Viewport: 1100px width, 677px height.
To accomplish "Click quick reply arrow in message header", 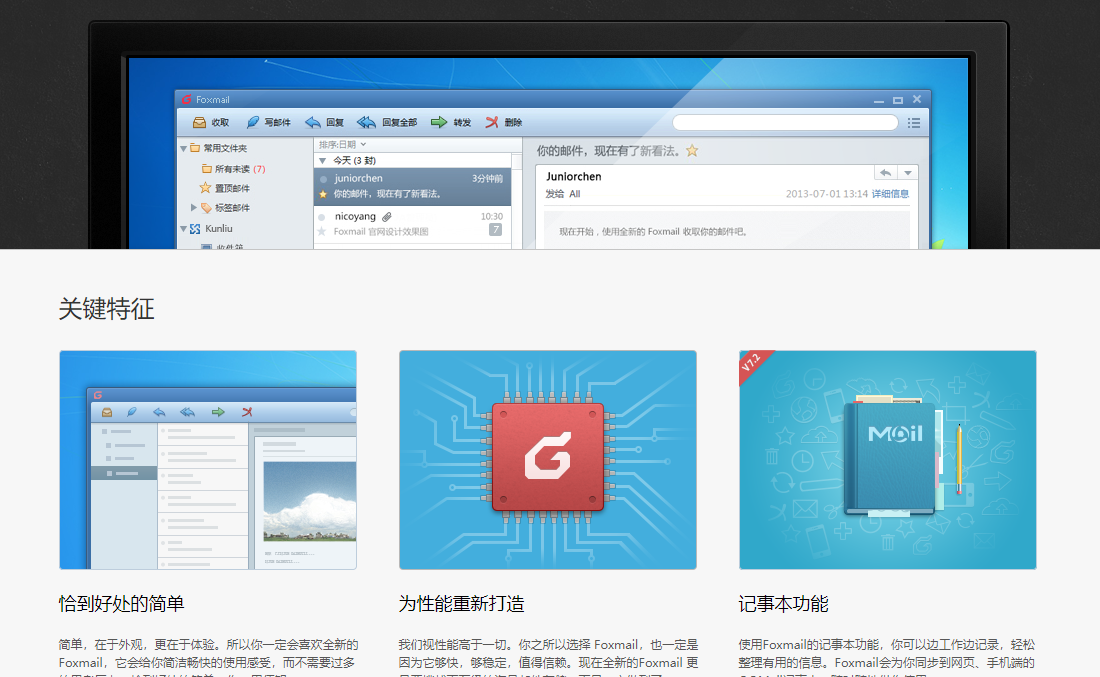I will coord(886,173).
